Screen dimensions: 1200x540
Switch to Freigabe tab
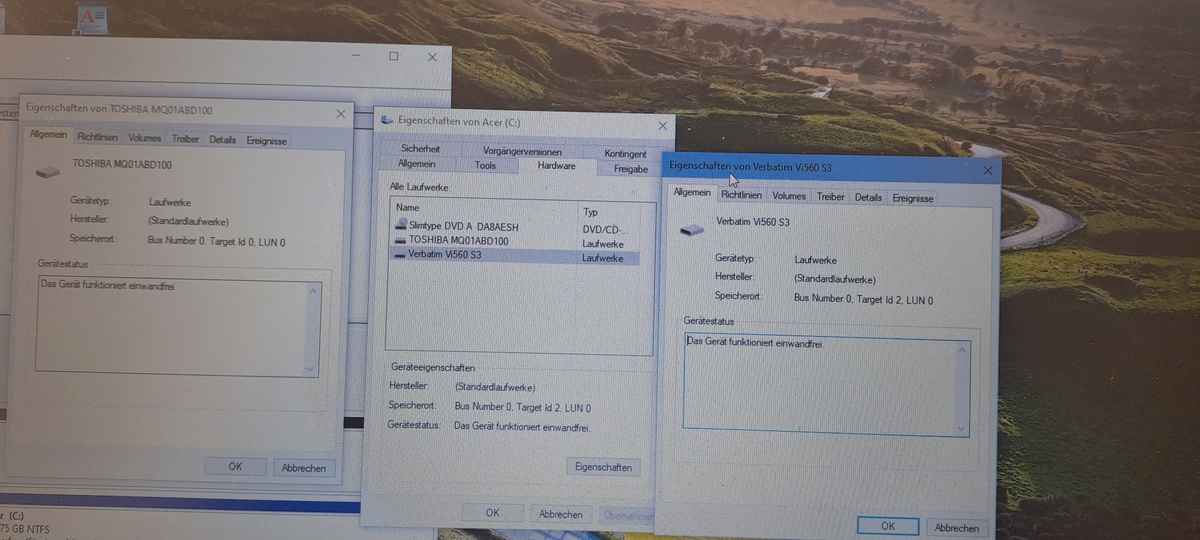click(630, 169)
